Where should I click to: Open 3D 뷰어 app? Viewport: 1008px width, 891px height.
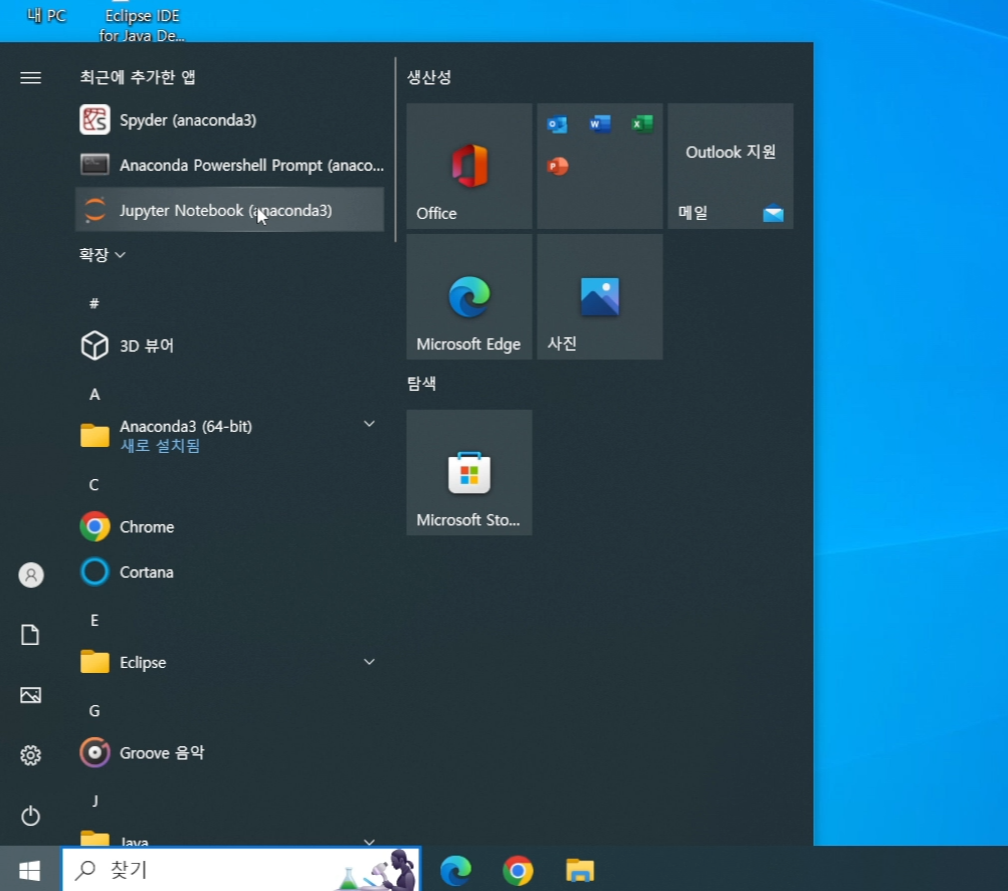pyautogui.click(x=230, y=346)
